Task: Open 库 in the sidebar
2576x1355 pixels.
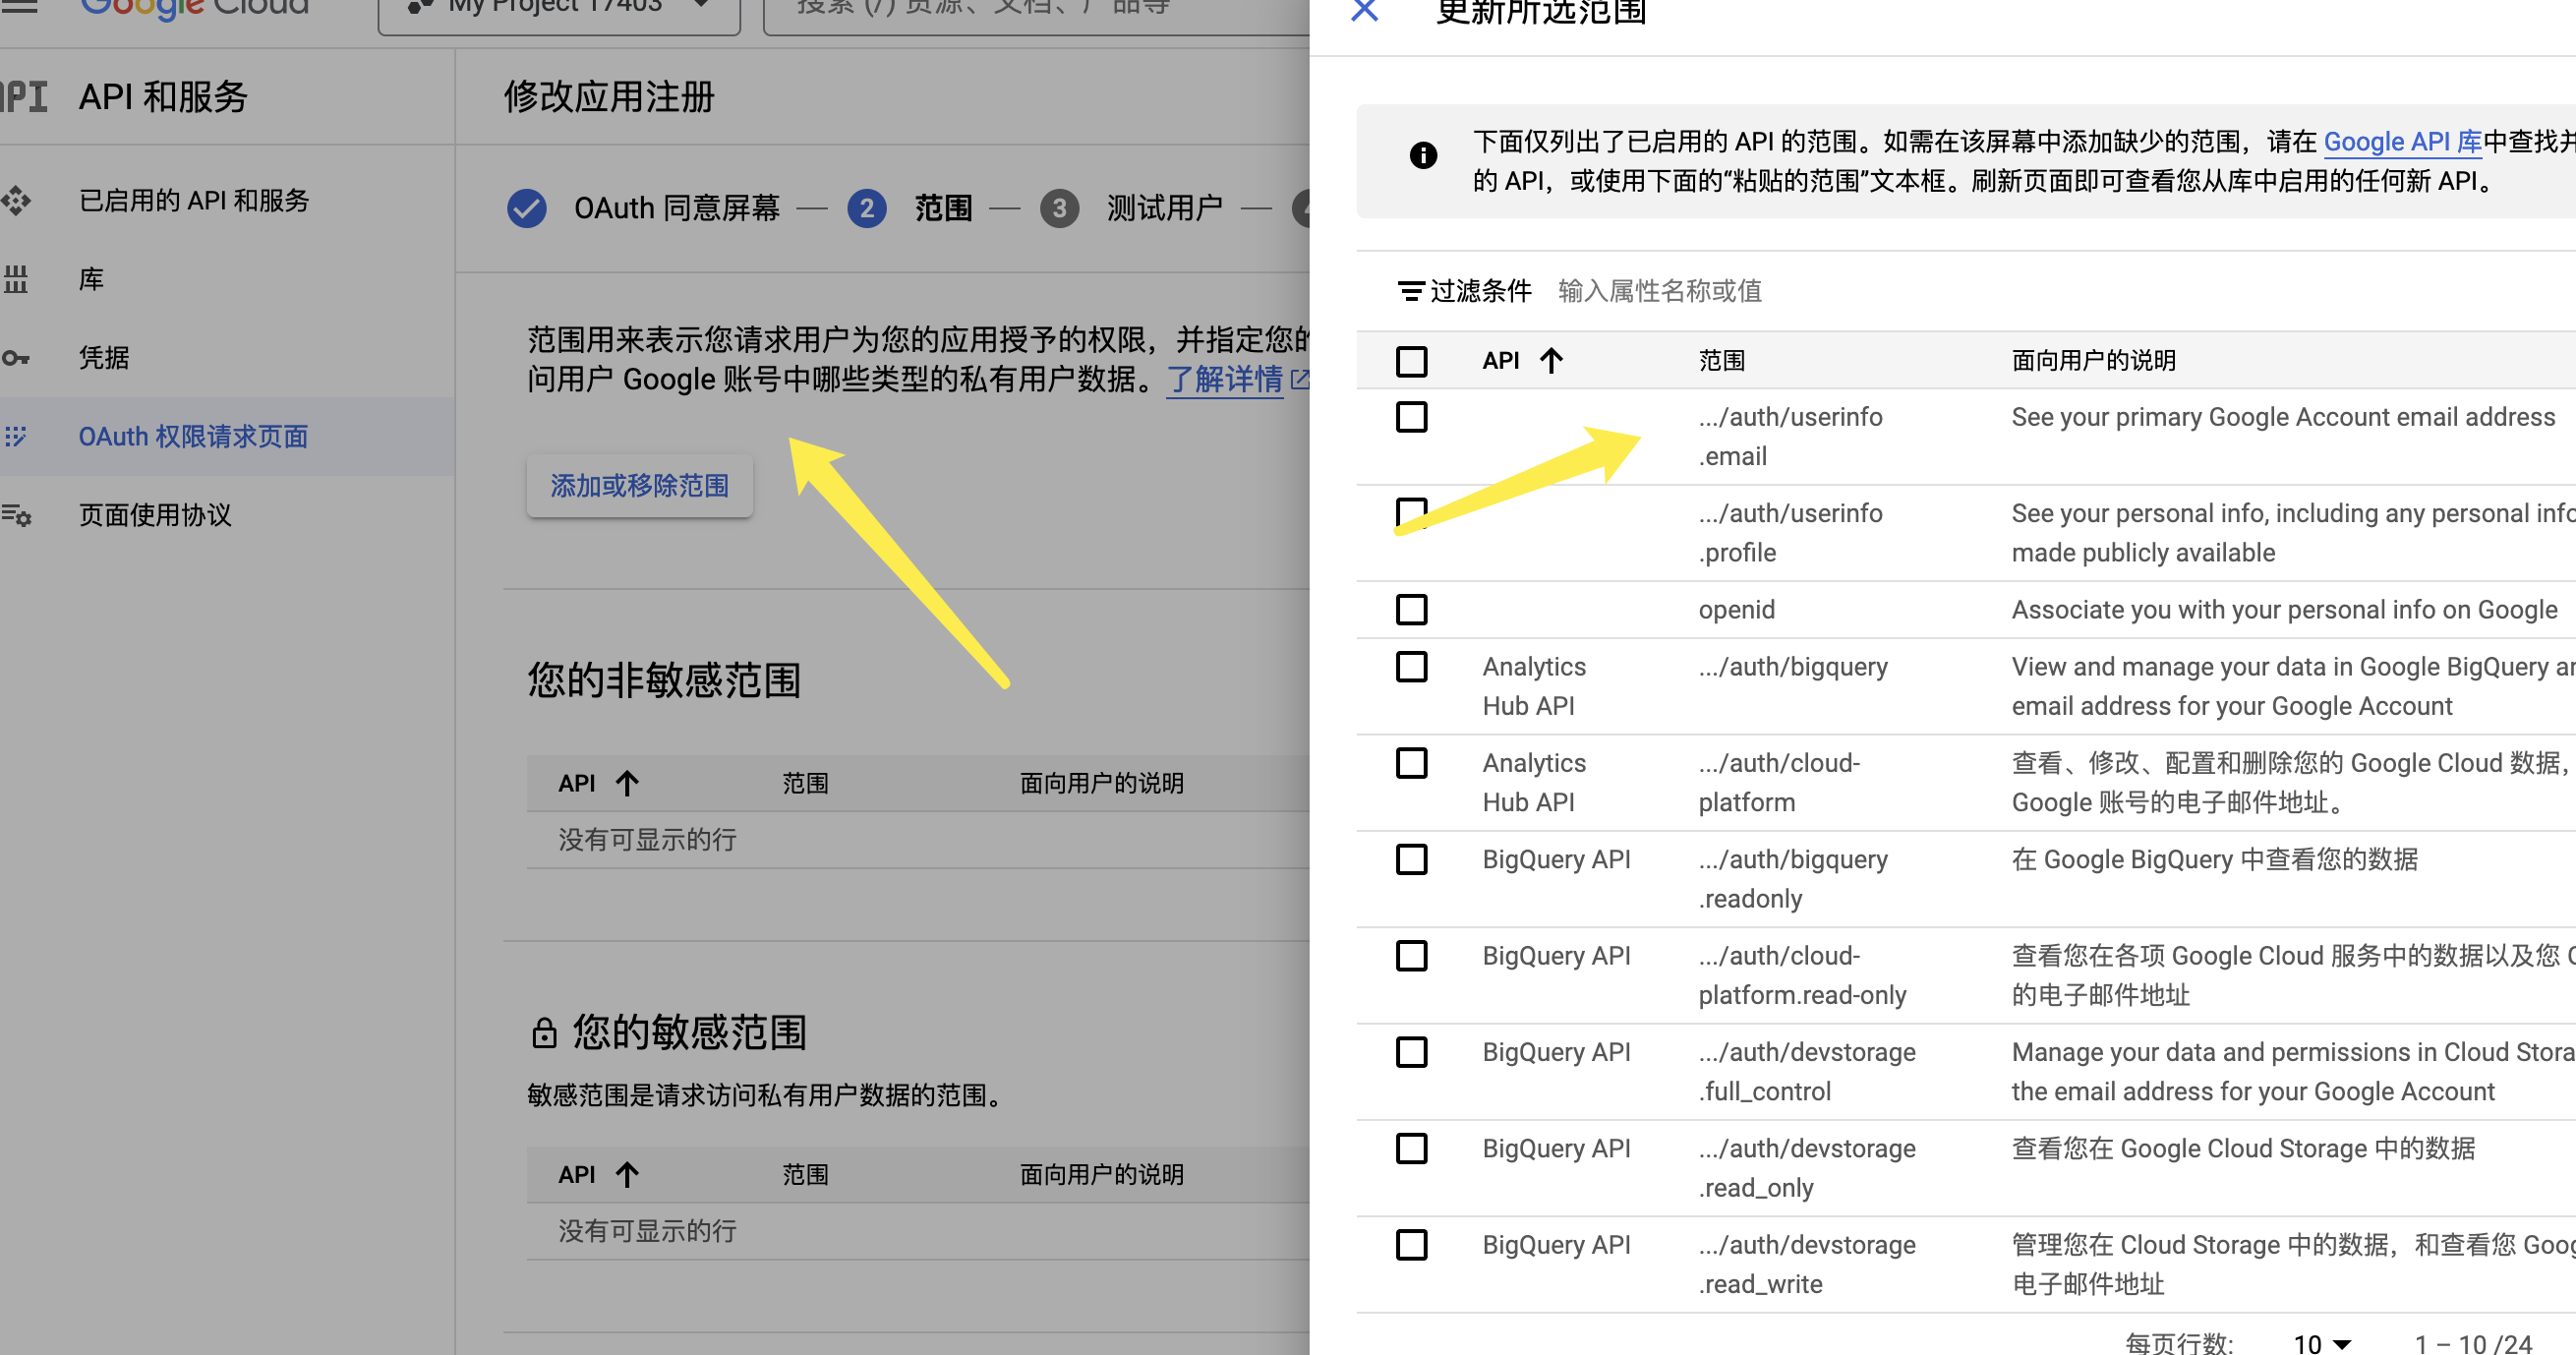Action: point(91,279)
